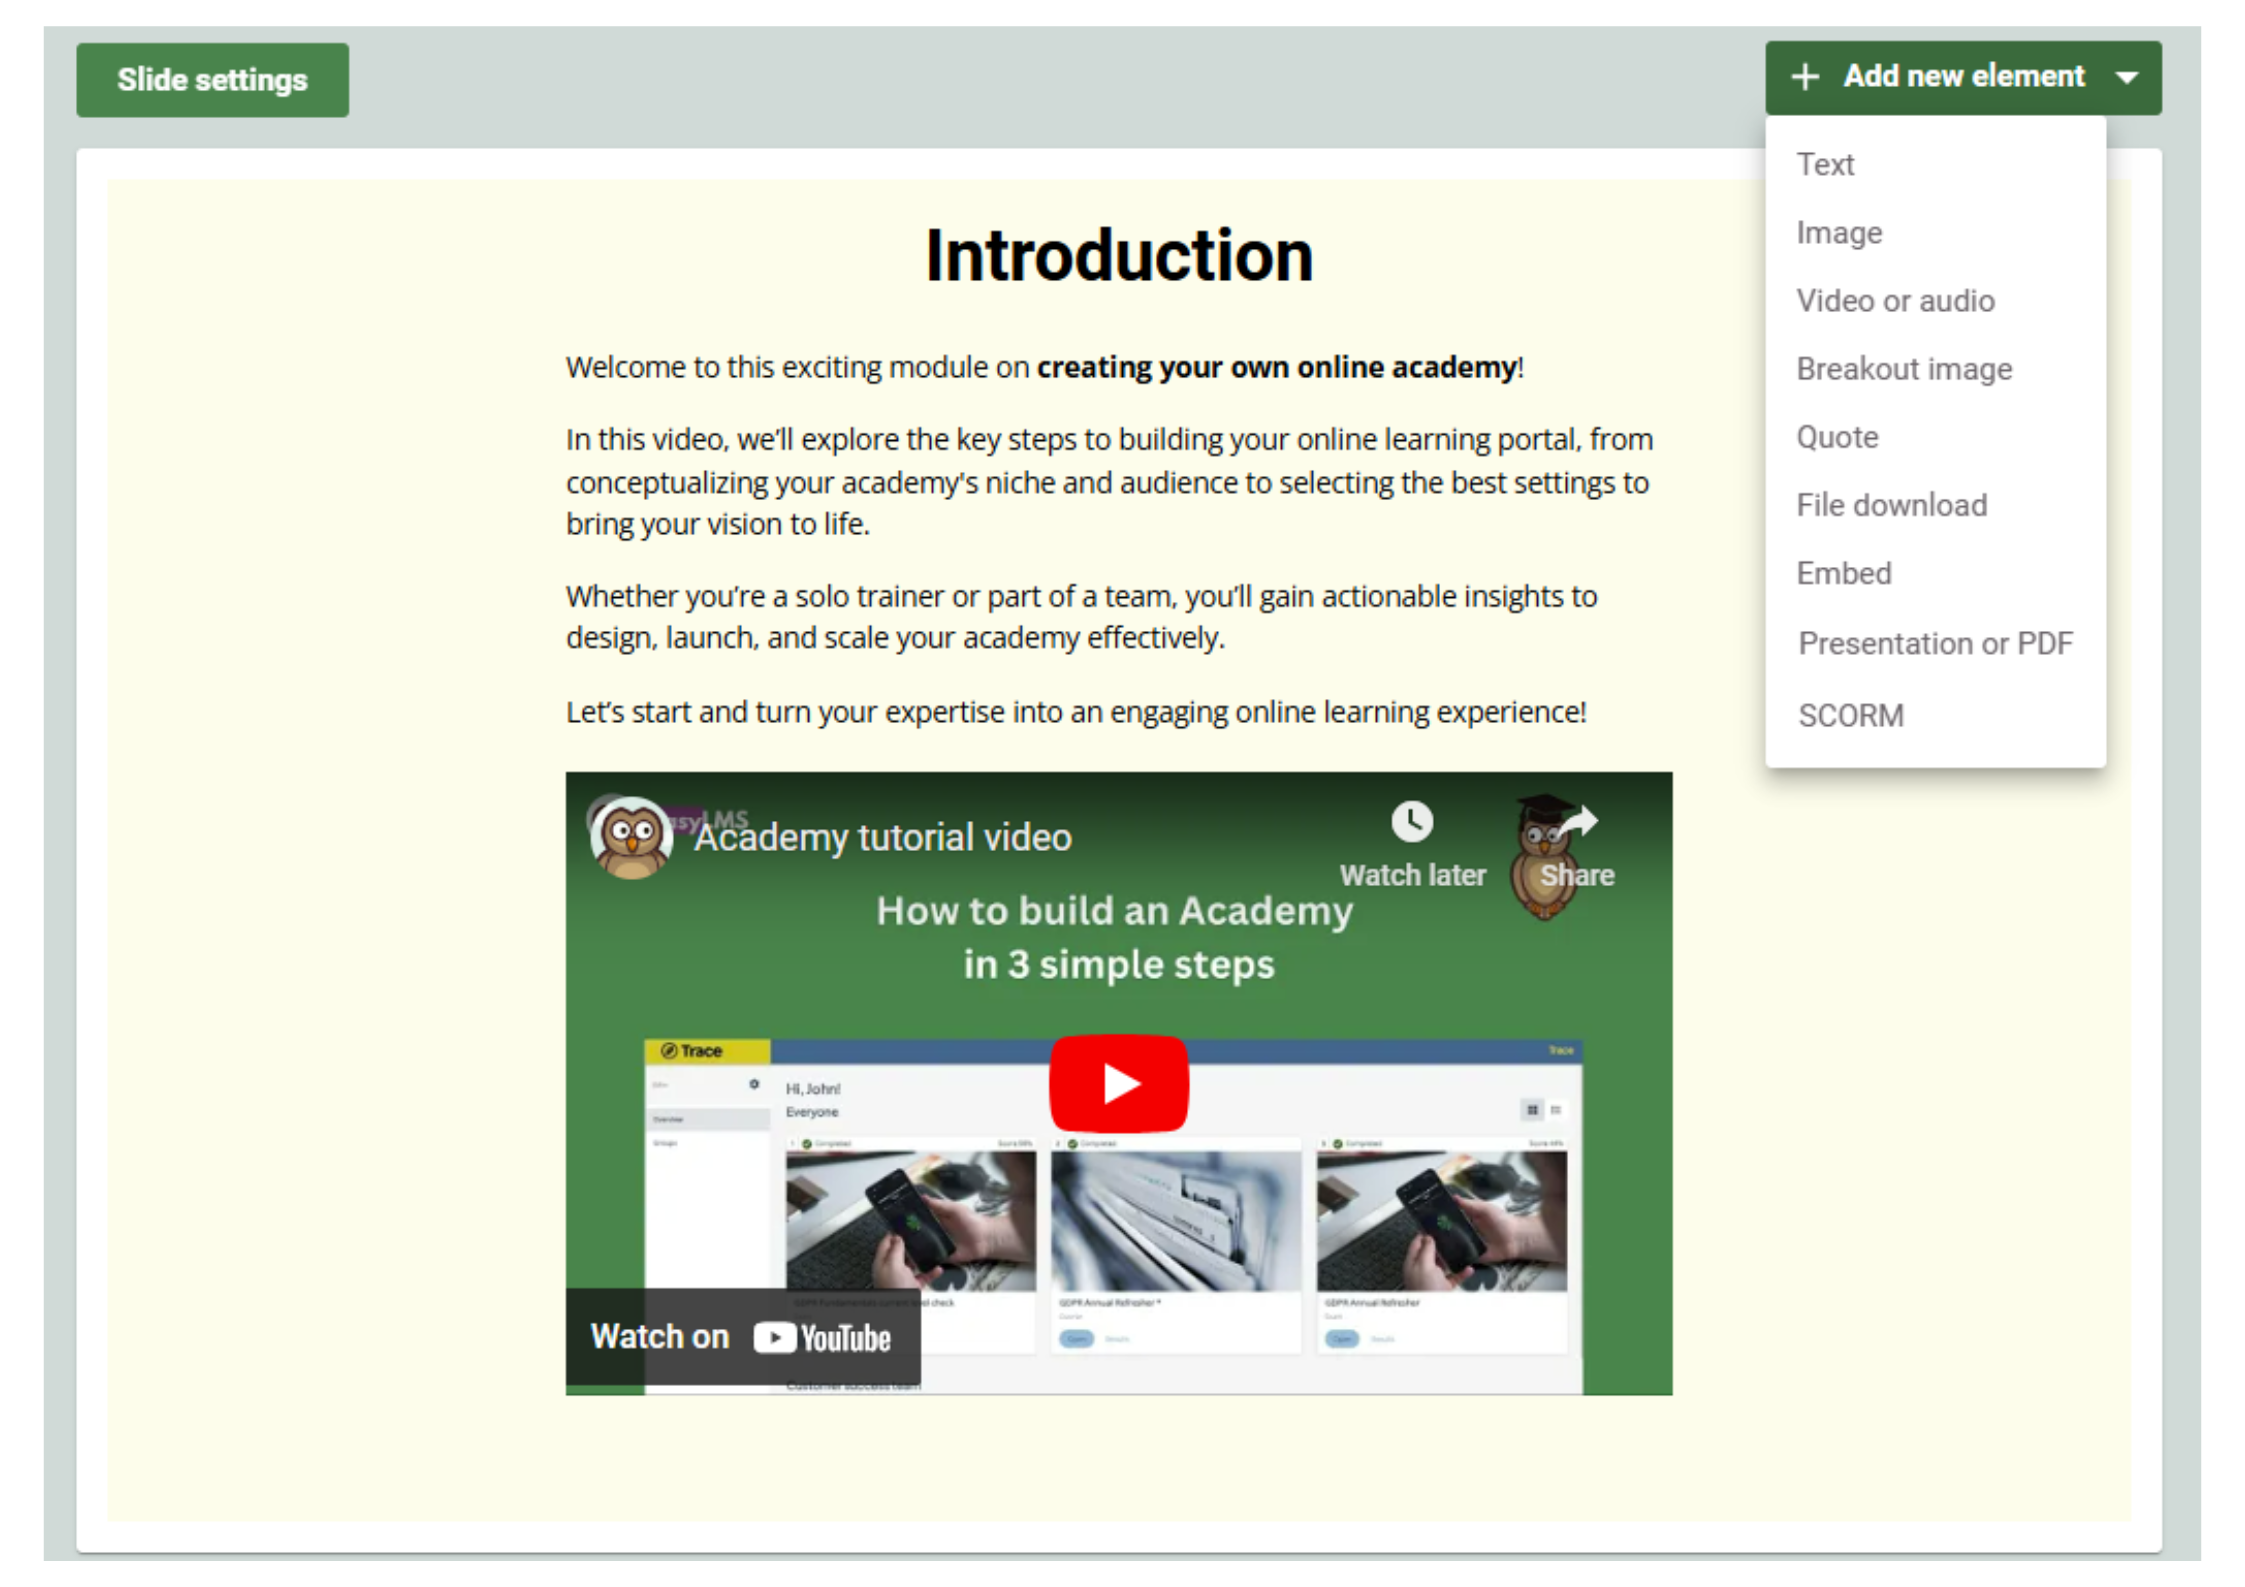Viewport: 2245px width, 1587px height.
Task: Add a SCORM element
Action: (x=1851, y=714)
